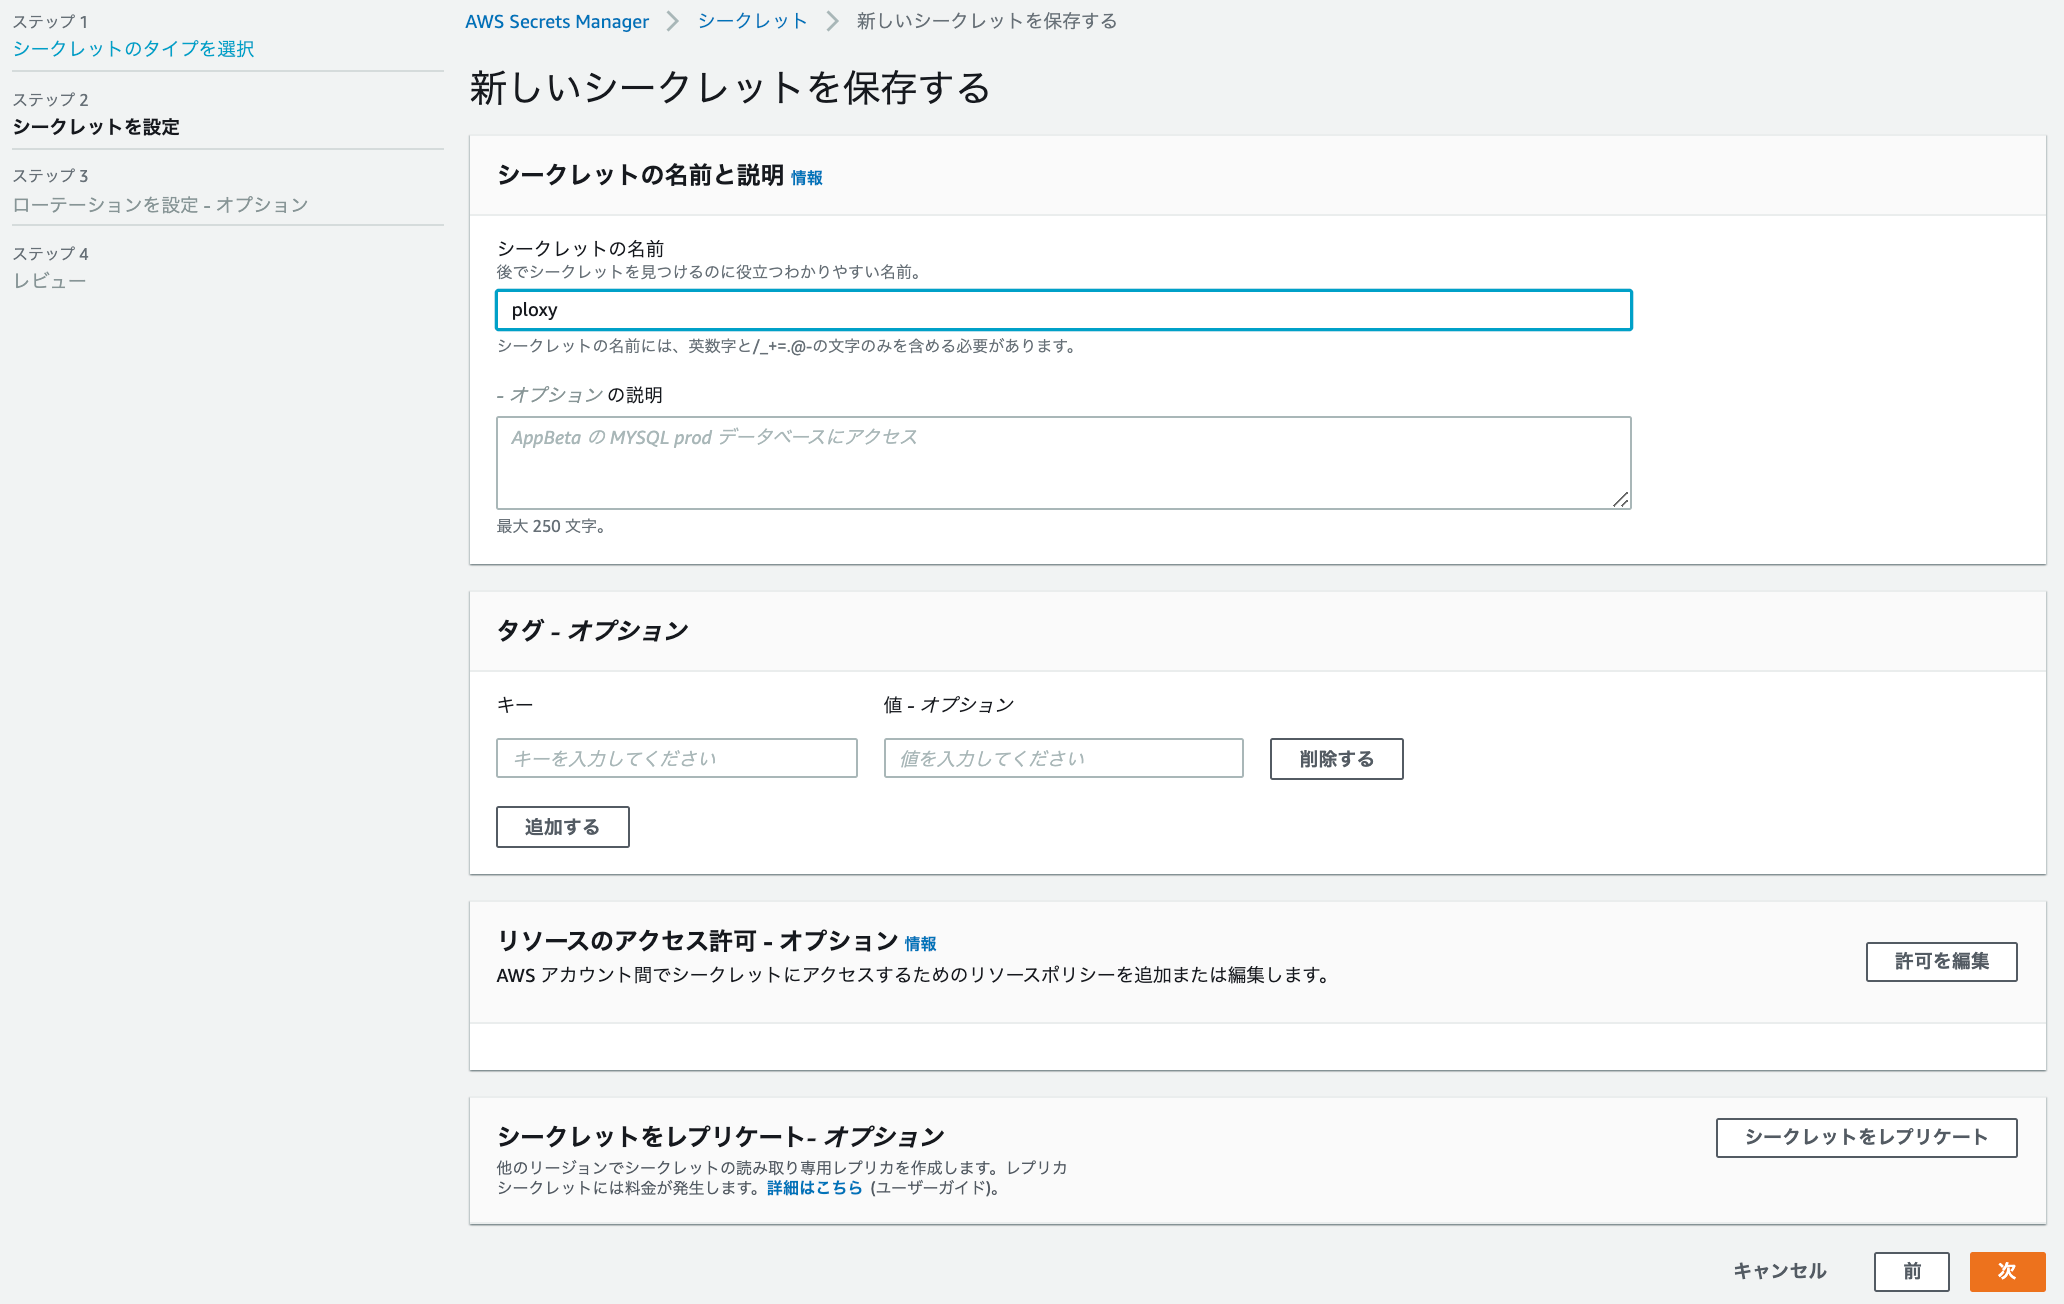
Task: Focus the tag キー input field
Action: point(676,758)
